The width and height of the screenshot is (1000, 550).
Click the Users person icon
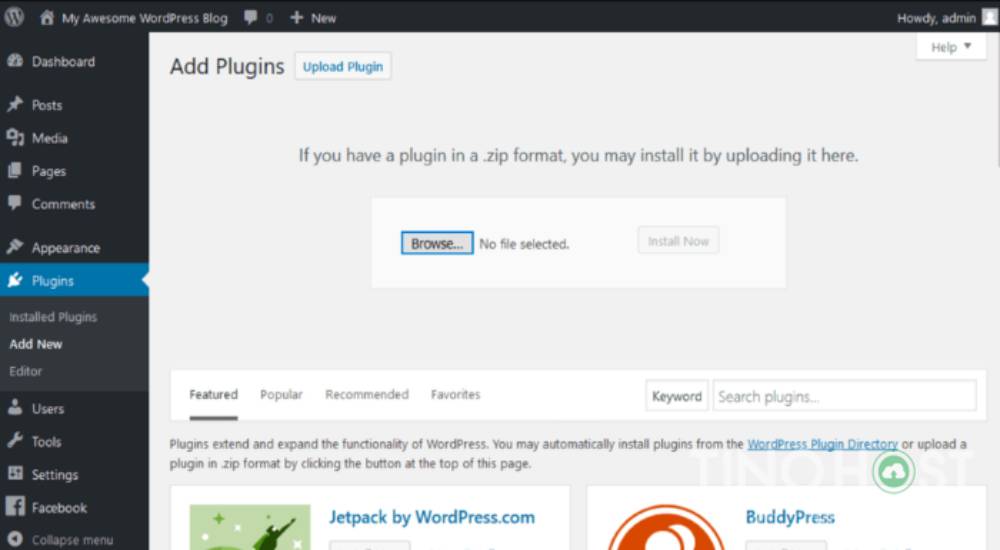[15, 408]
